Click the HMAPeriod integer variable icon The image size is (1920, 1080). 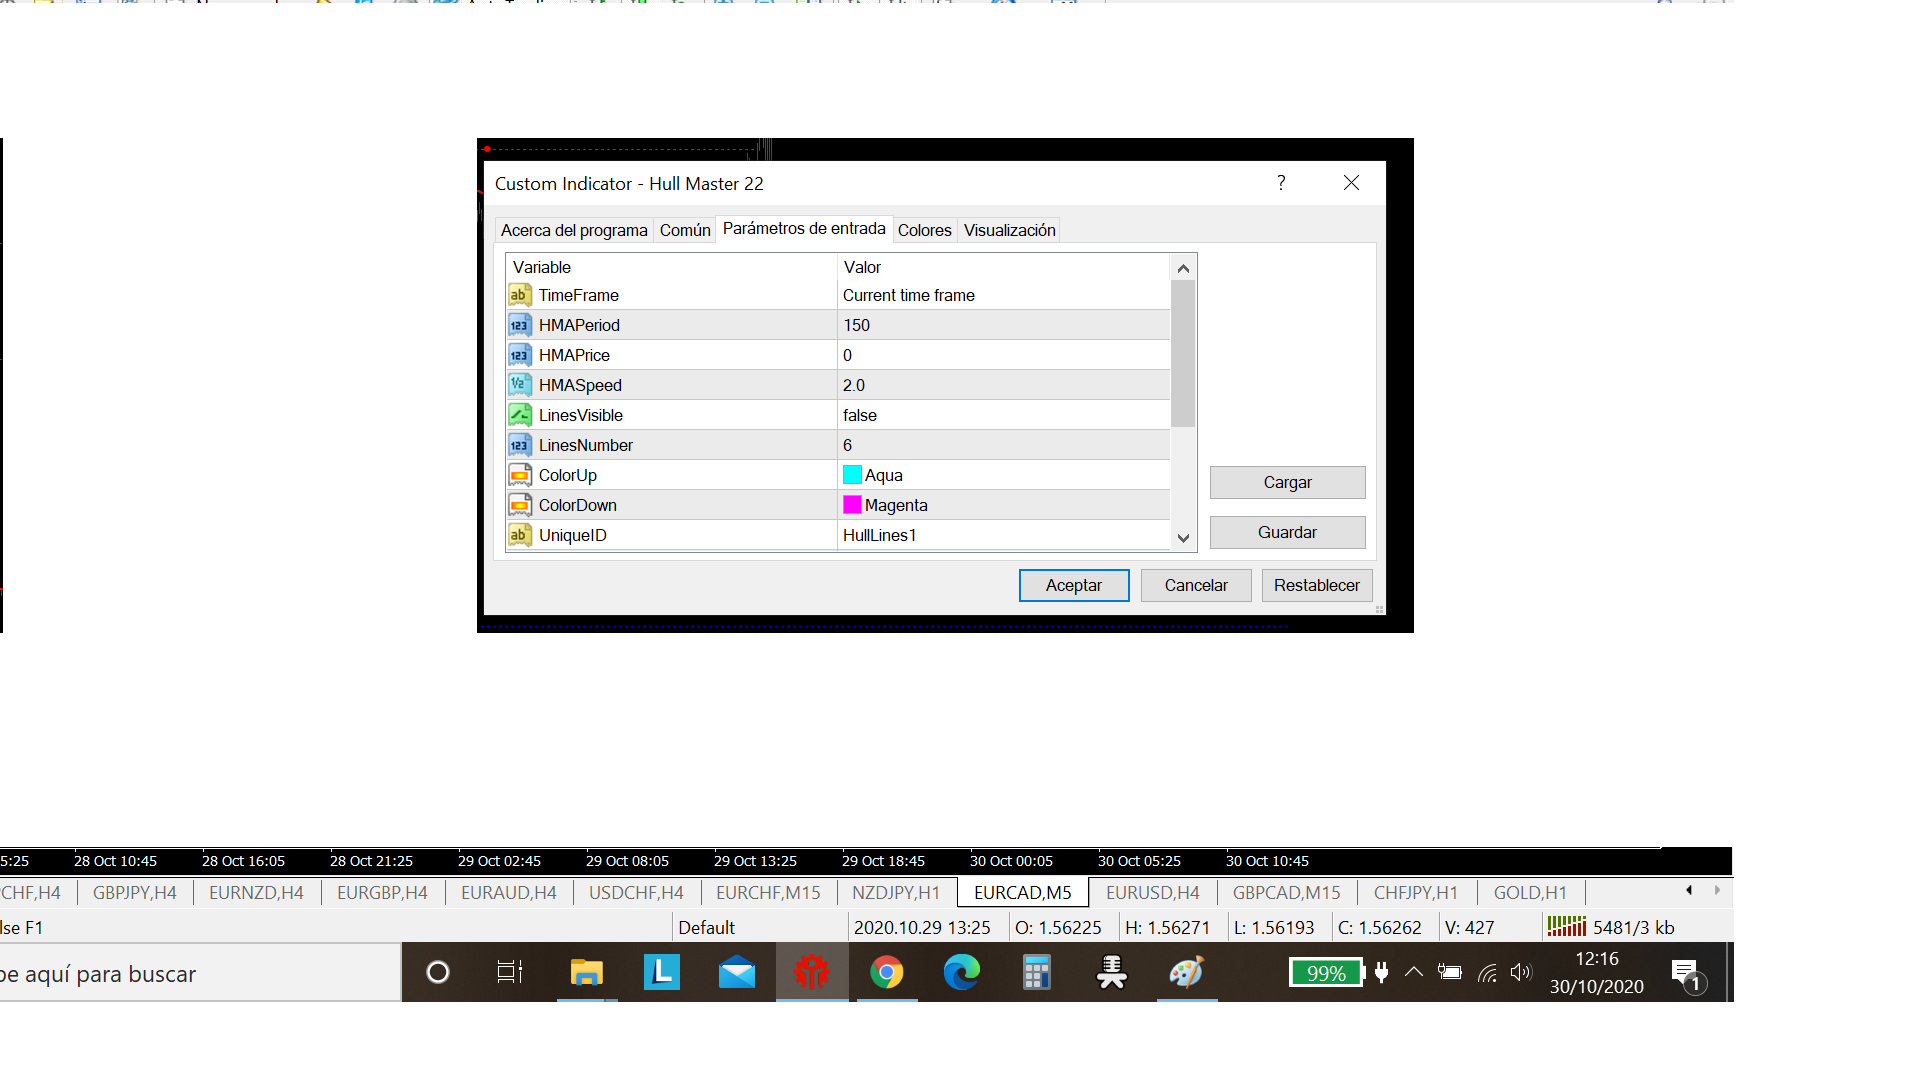point(519,325)
